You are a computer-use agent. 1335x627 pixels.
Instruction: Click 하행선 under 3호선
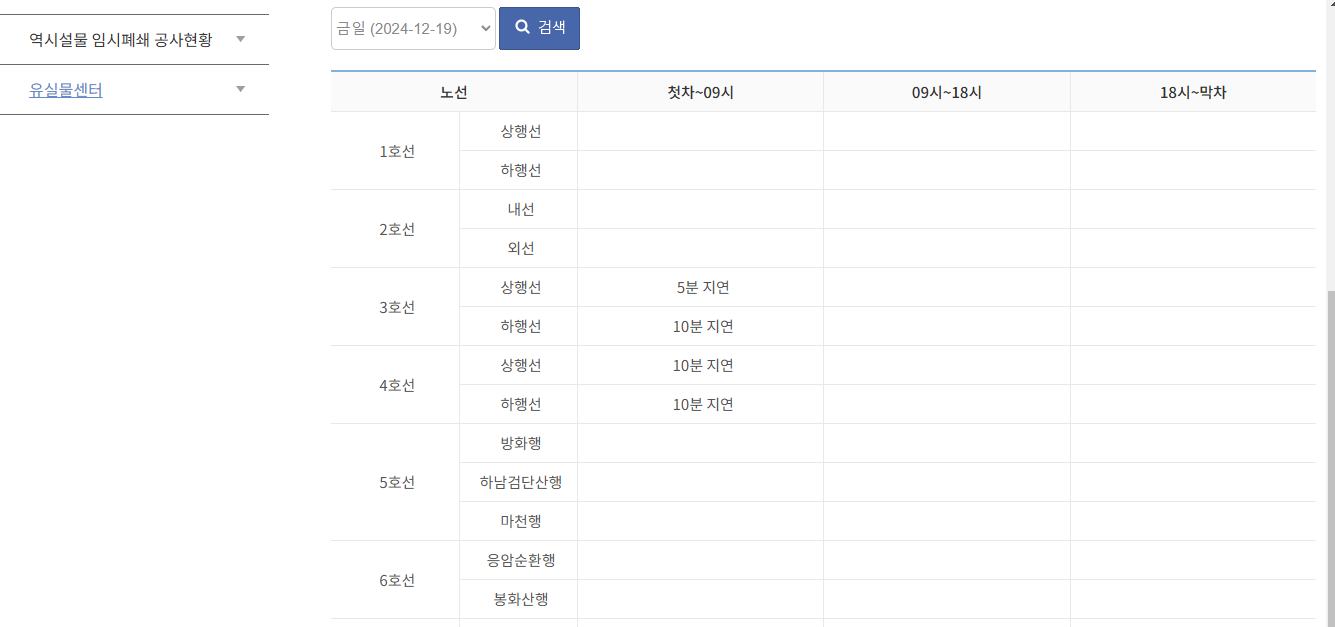[520, 326]
